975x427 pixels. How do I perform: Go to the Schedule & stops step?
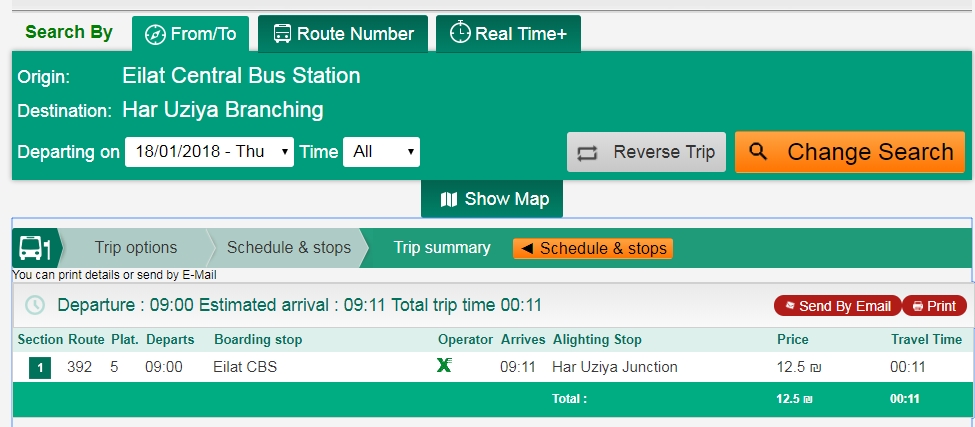(x=289, y=247)
